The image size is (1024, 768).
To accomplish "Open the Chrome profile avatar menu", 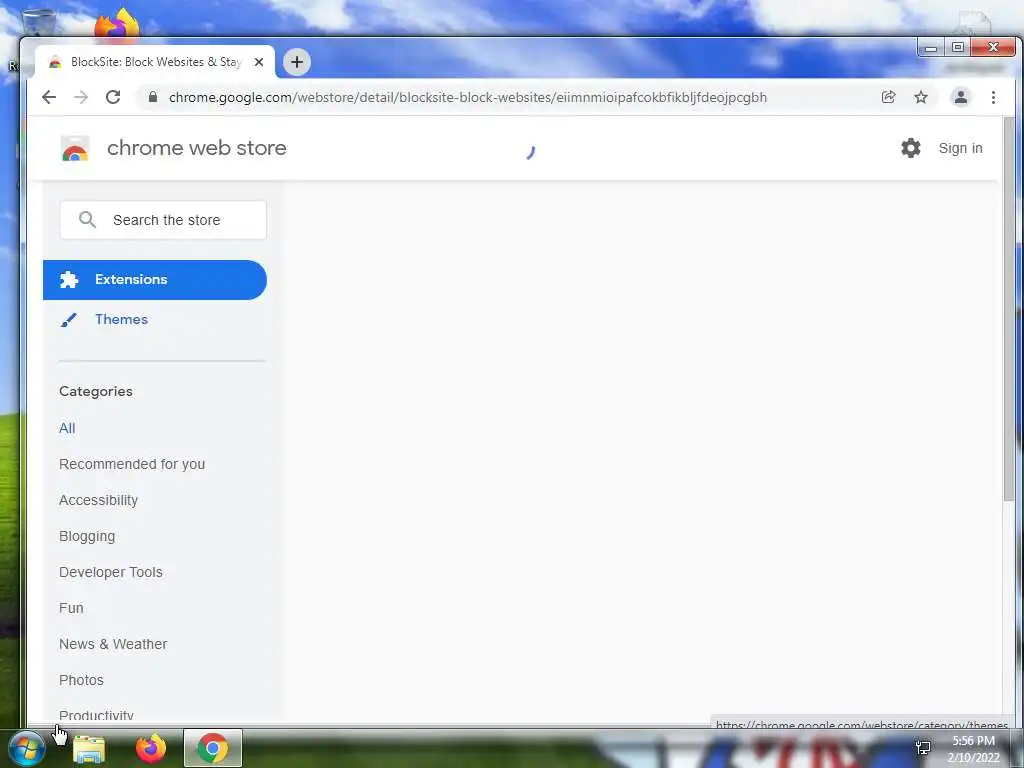I will click(x=961, y=97).
